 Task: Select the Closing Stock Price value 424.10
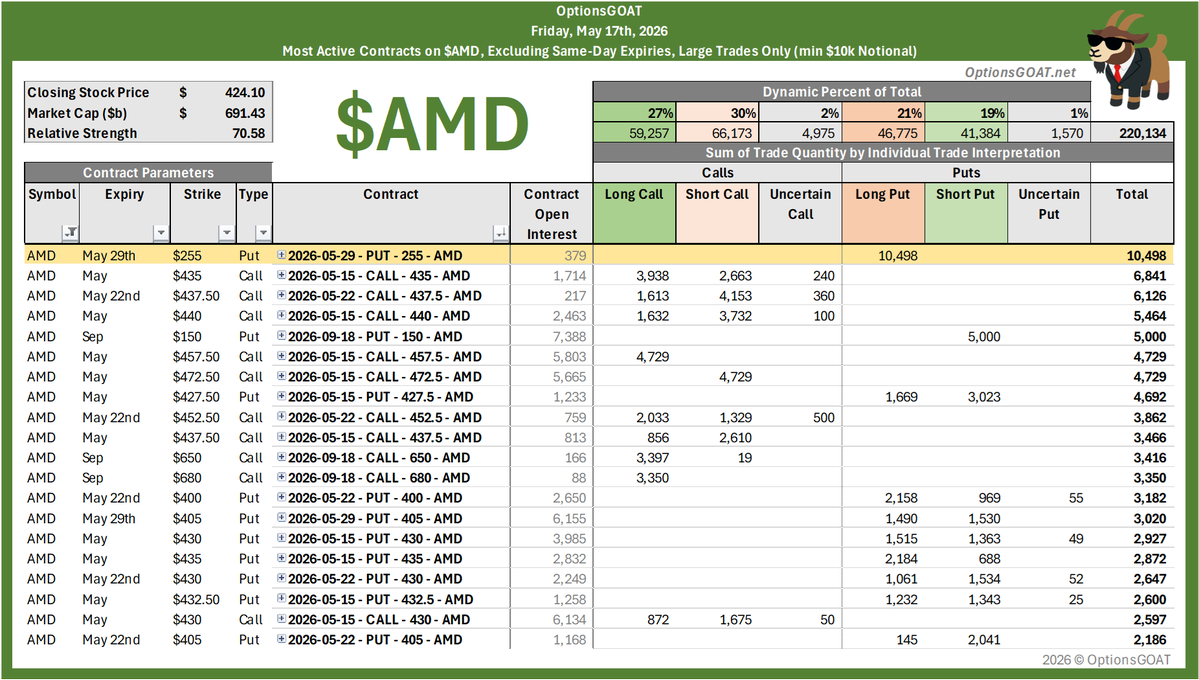coord(245,93)
